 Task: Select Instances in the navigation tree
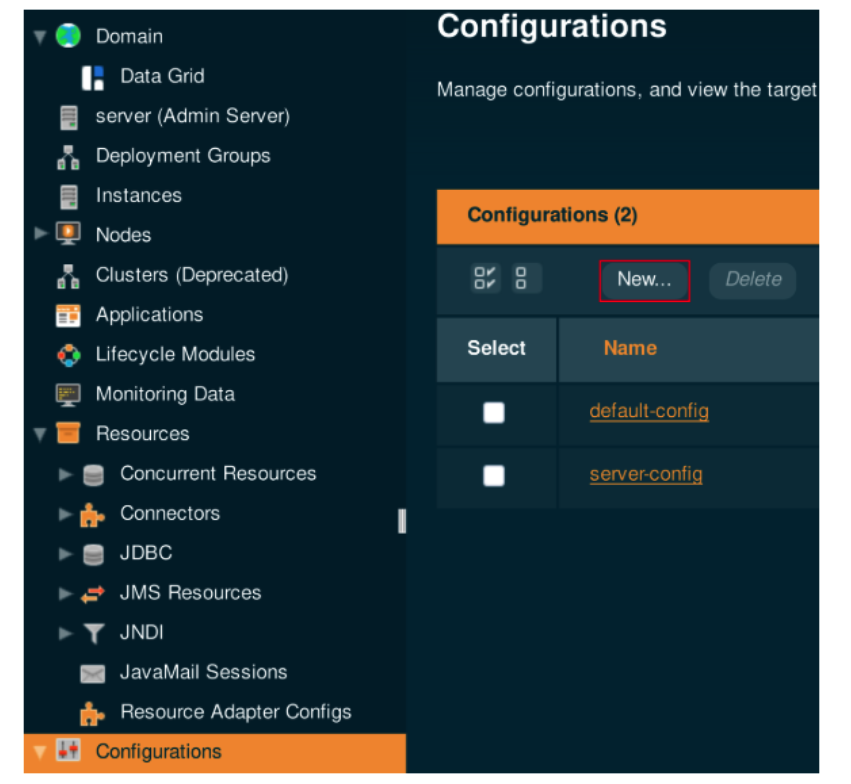138,196
